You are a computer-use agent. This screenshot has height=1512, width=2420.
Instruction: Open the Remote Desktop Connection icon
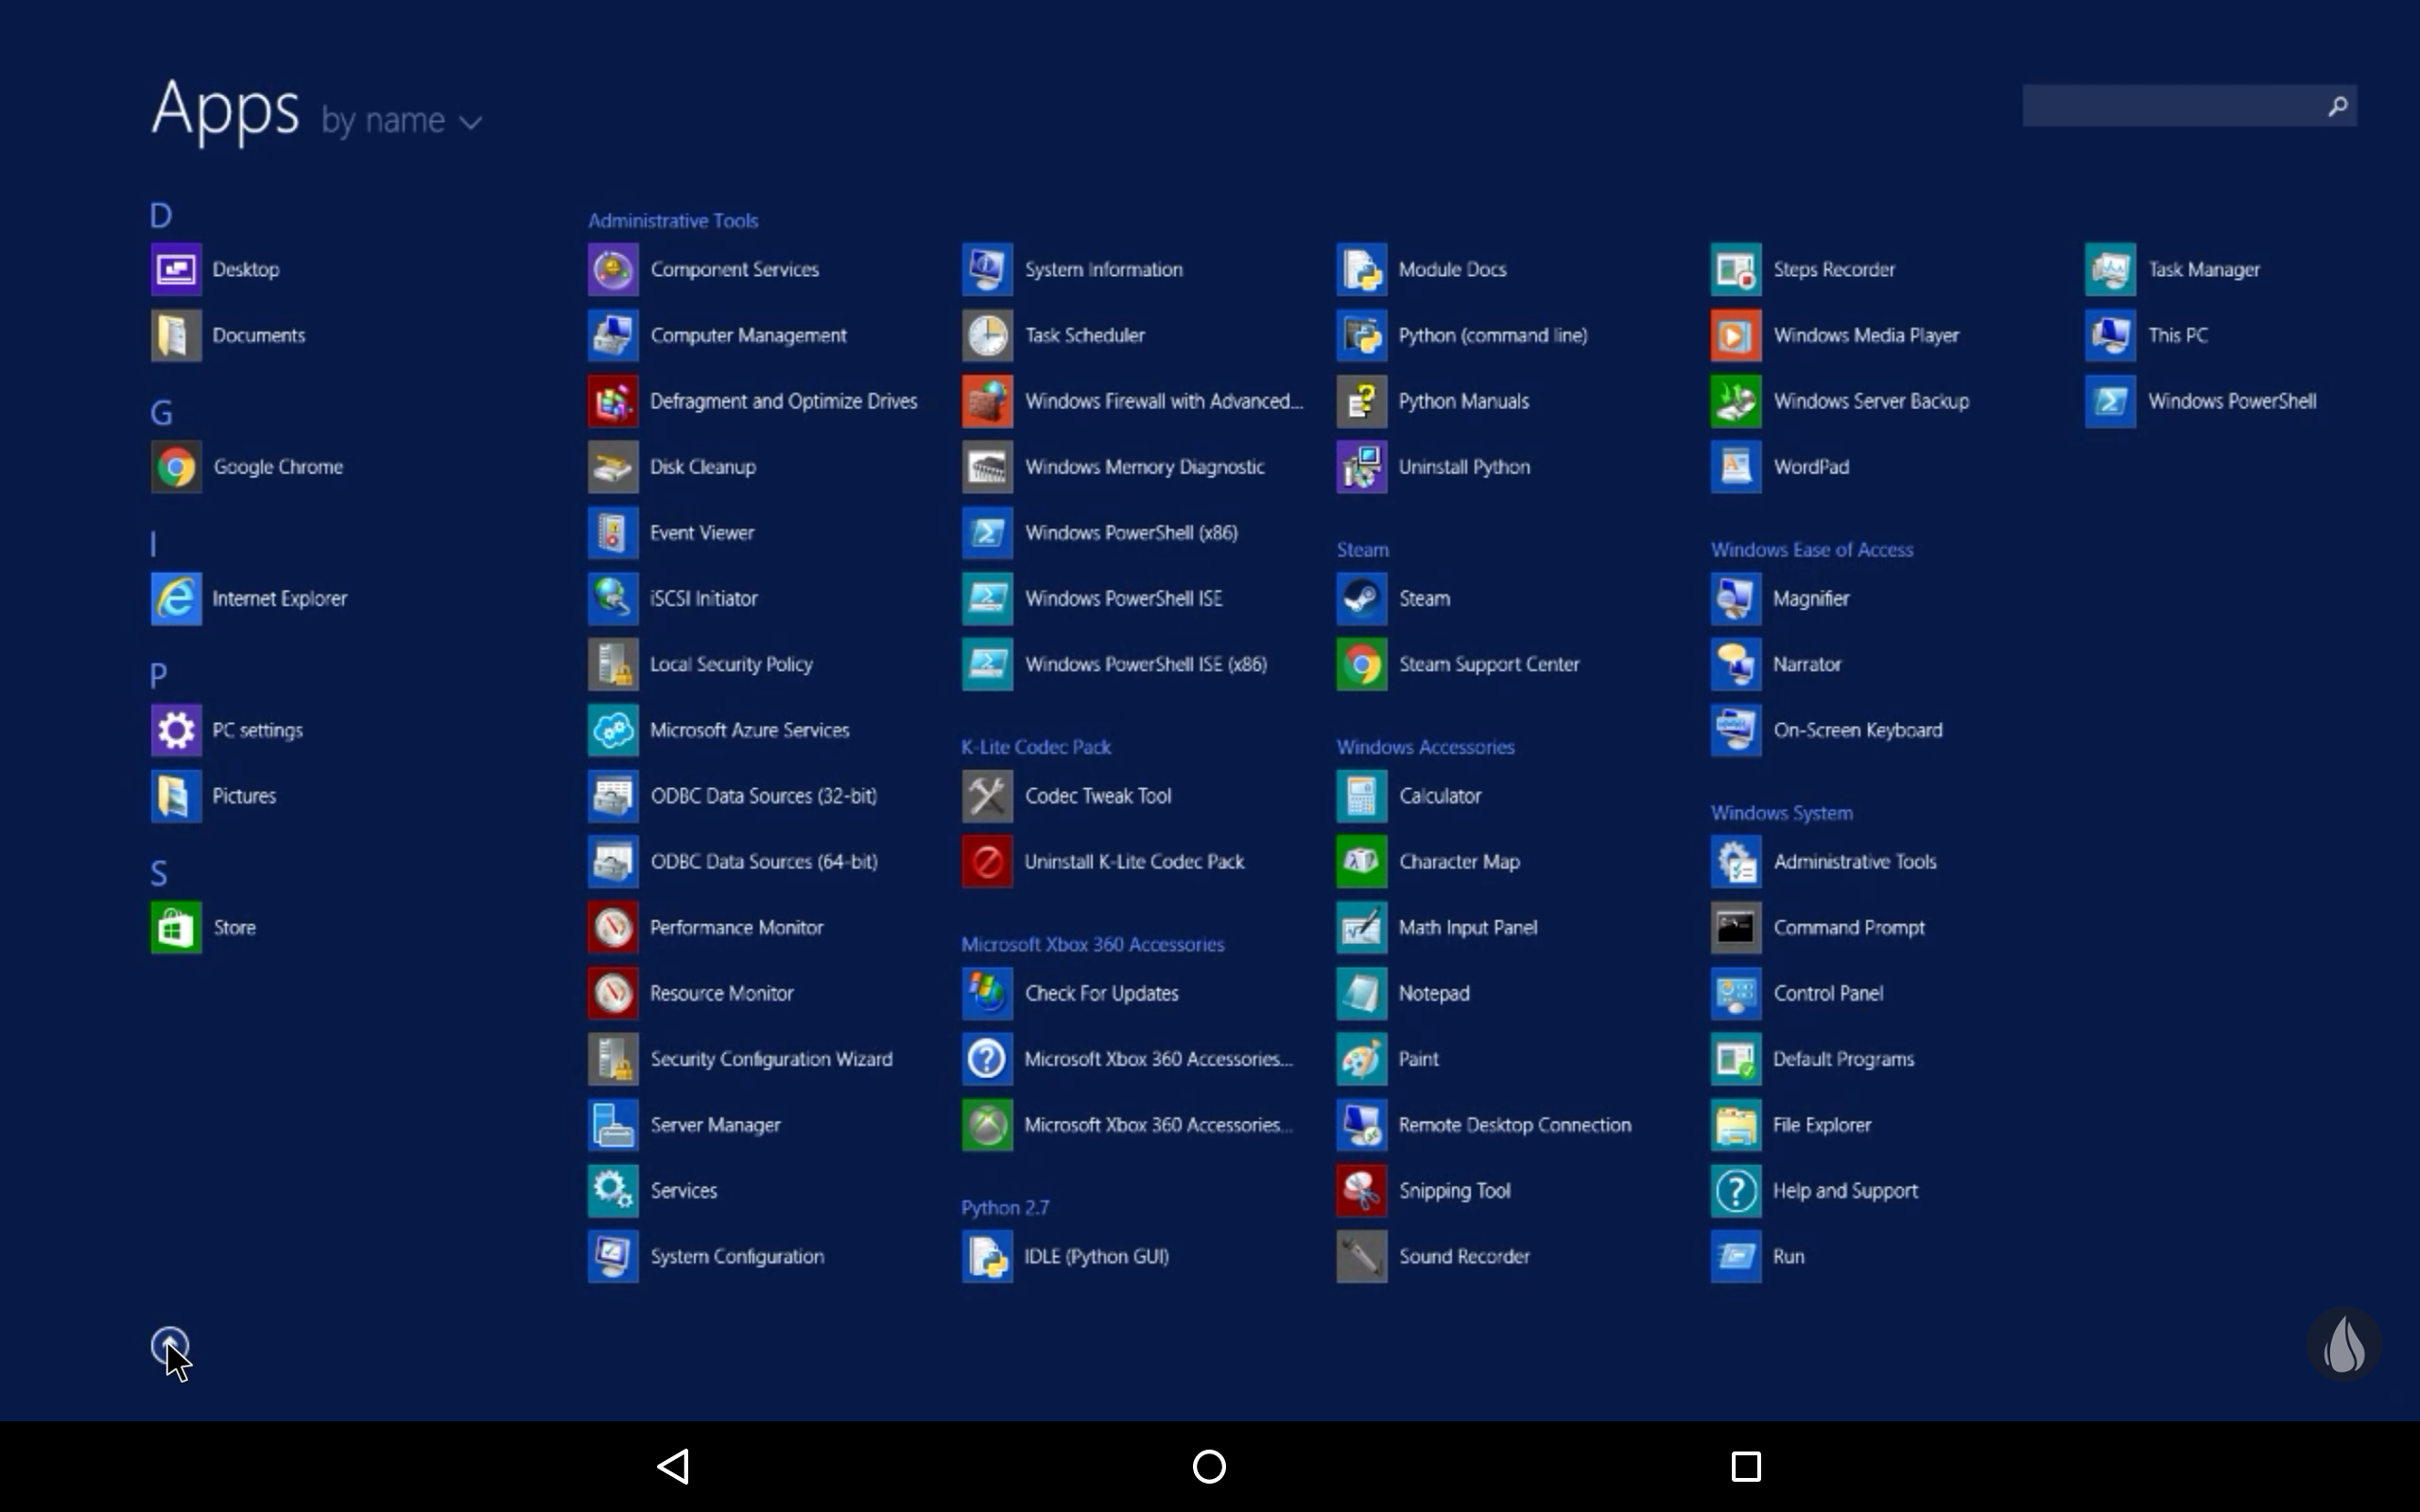1361,1125
